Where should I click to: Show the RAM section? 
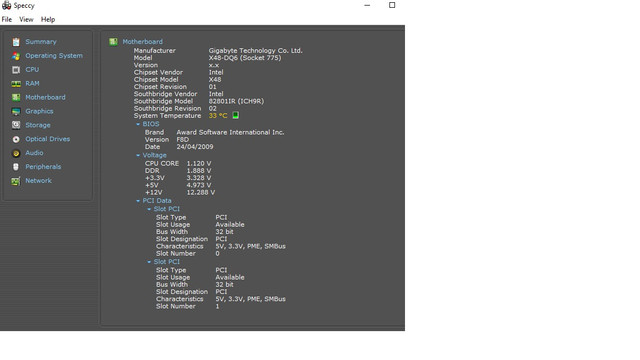[x=32, y=83]
